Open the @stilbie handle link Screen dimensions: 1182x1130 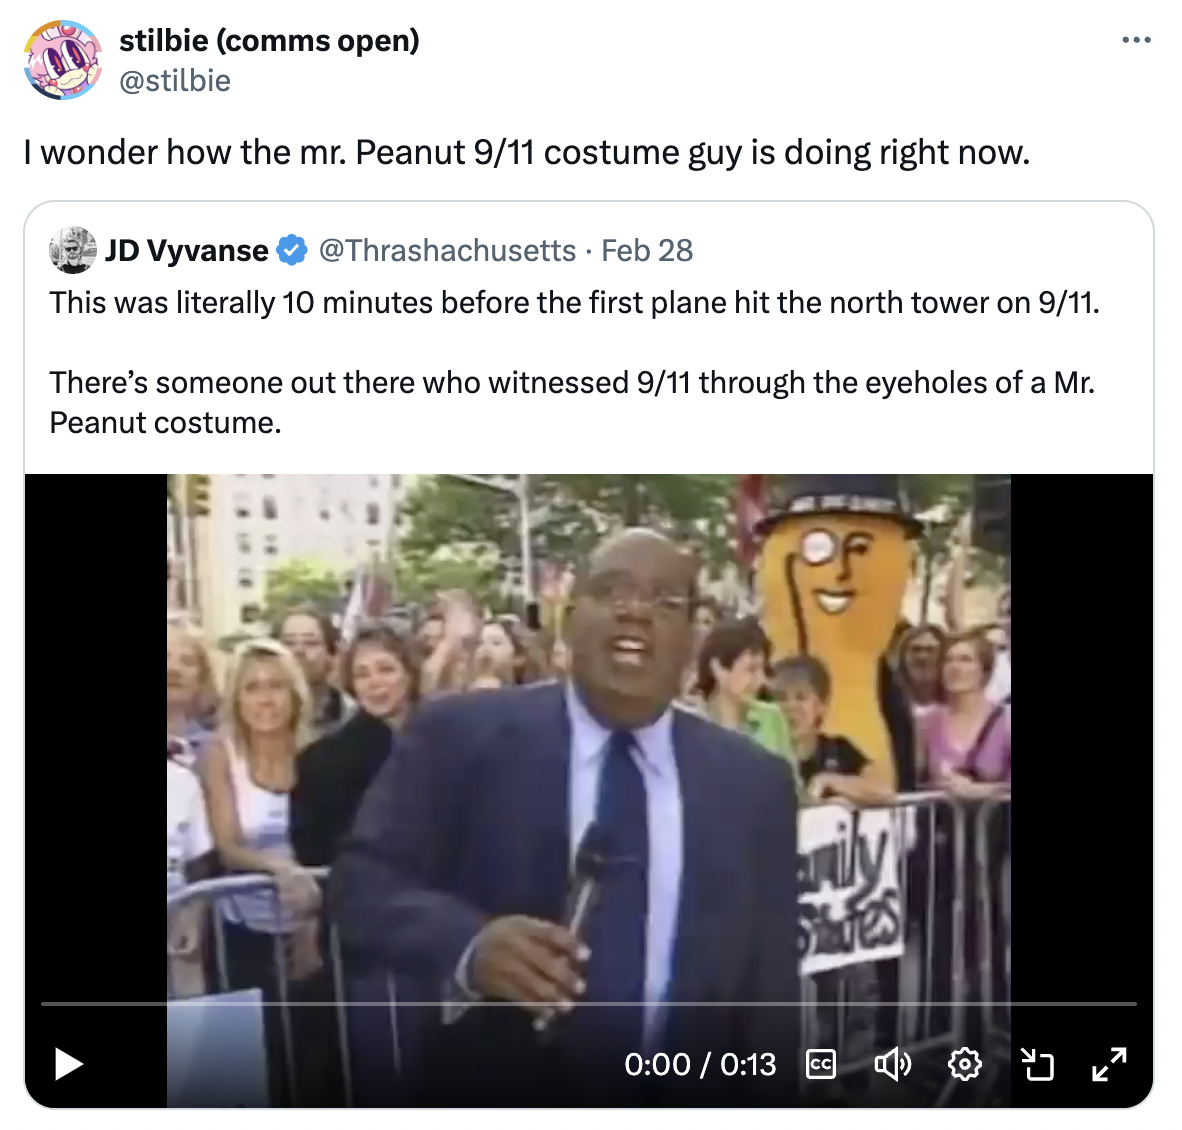click(x=175, y=81)
